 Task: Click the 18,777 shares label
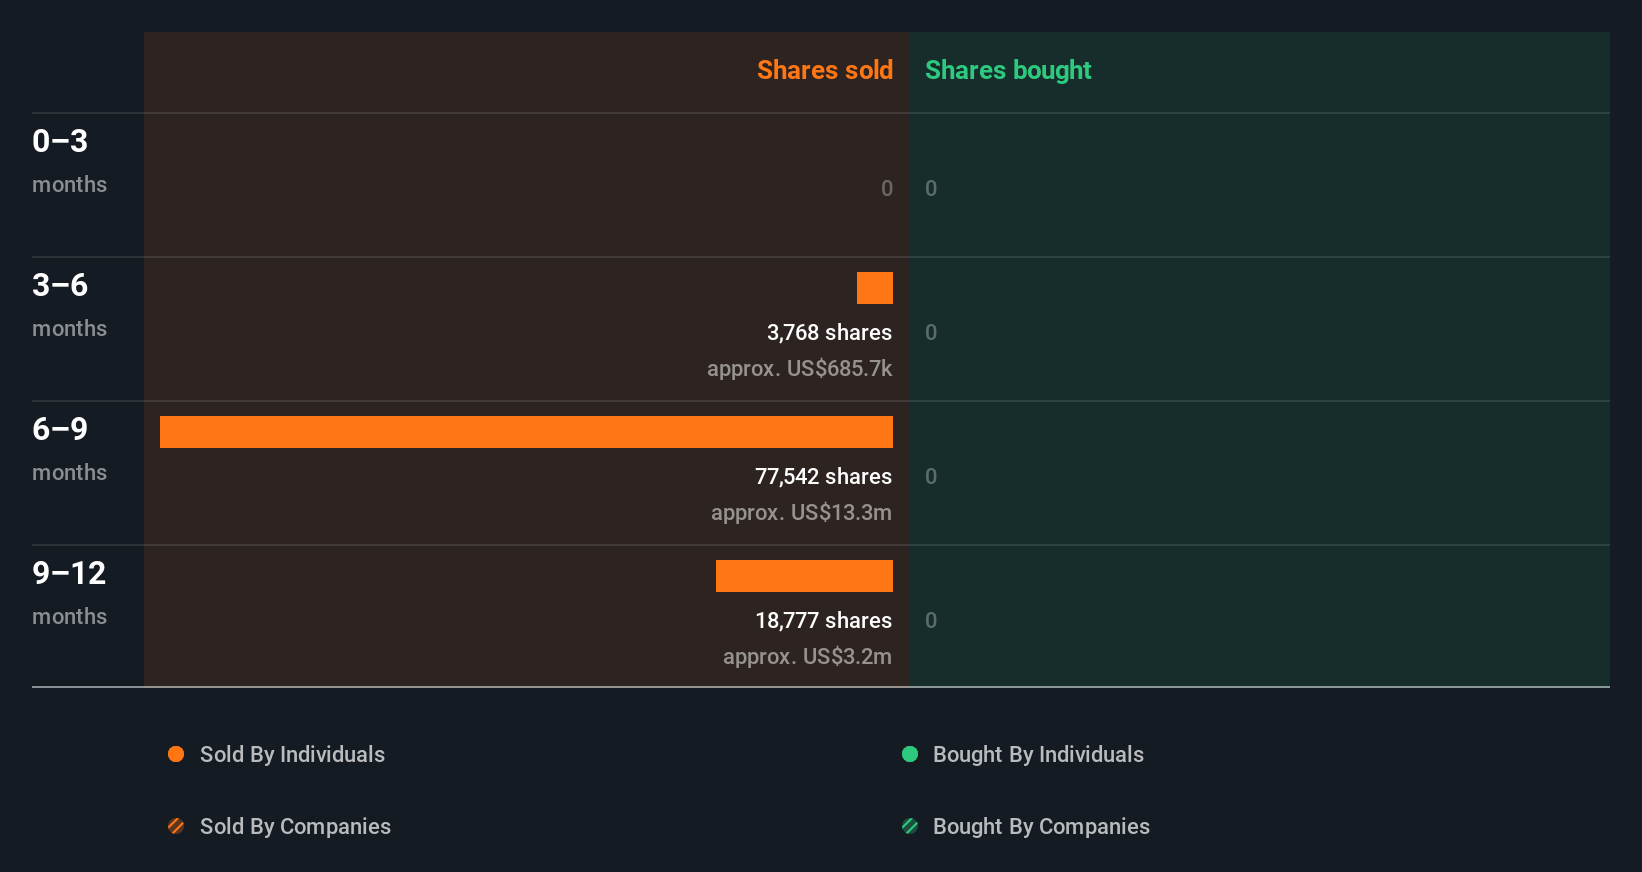pyautogui.click(x=823, y=620)
